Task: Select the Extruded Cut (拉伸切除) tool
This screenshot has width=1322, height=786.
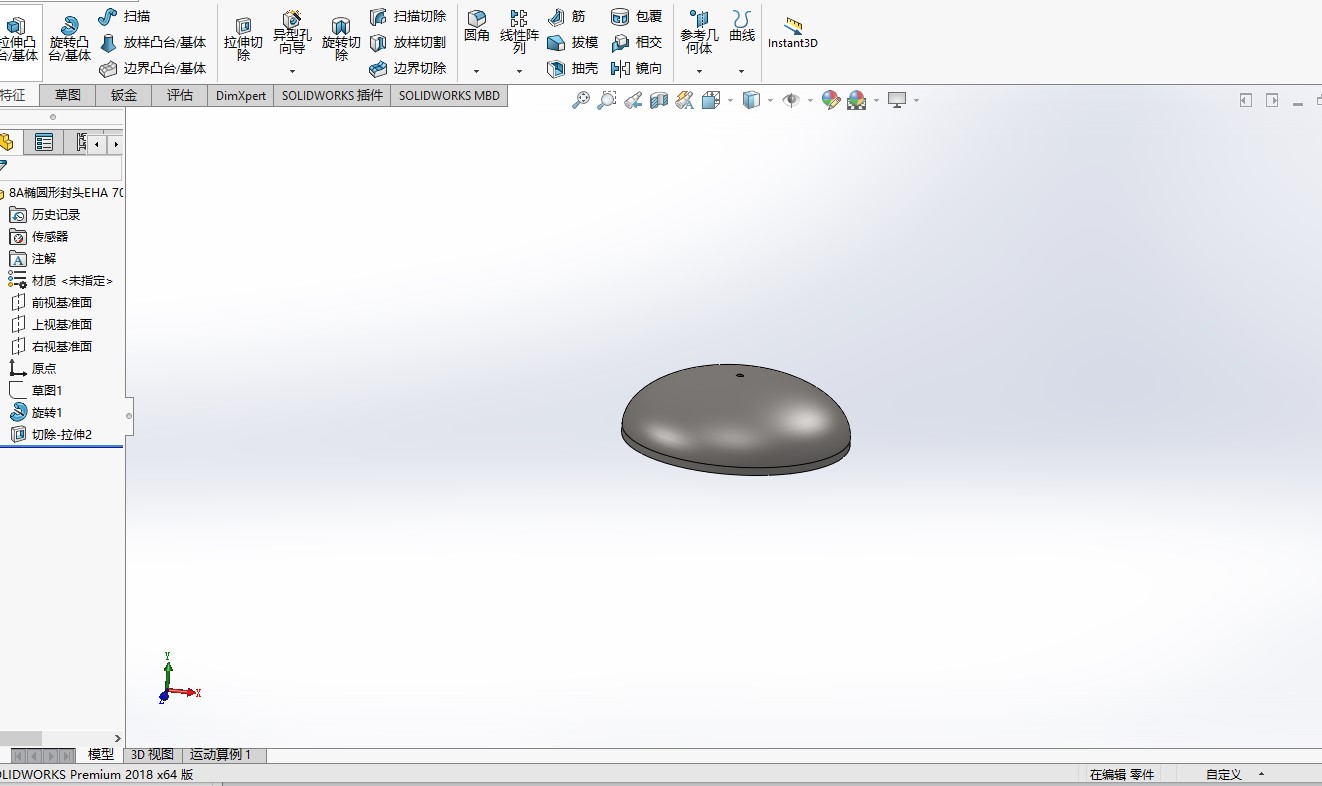Action: pyautogui.click(x=243, y=40)
